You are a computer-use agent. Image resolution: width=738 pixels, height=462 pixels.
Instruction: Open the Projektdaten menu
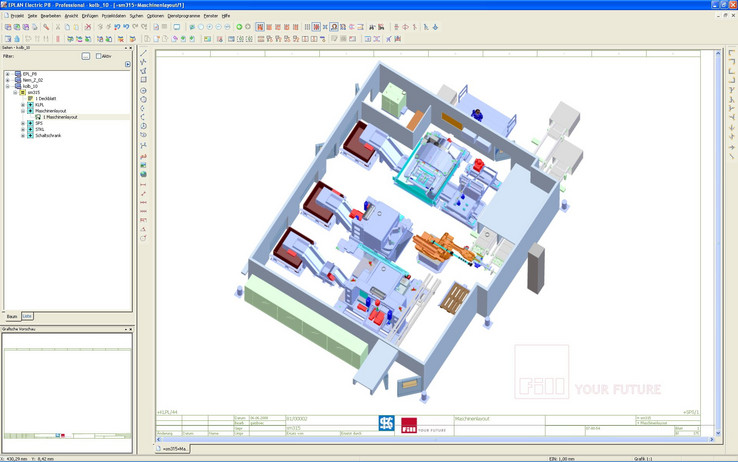113,16
